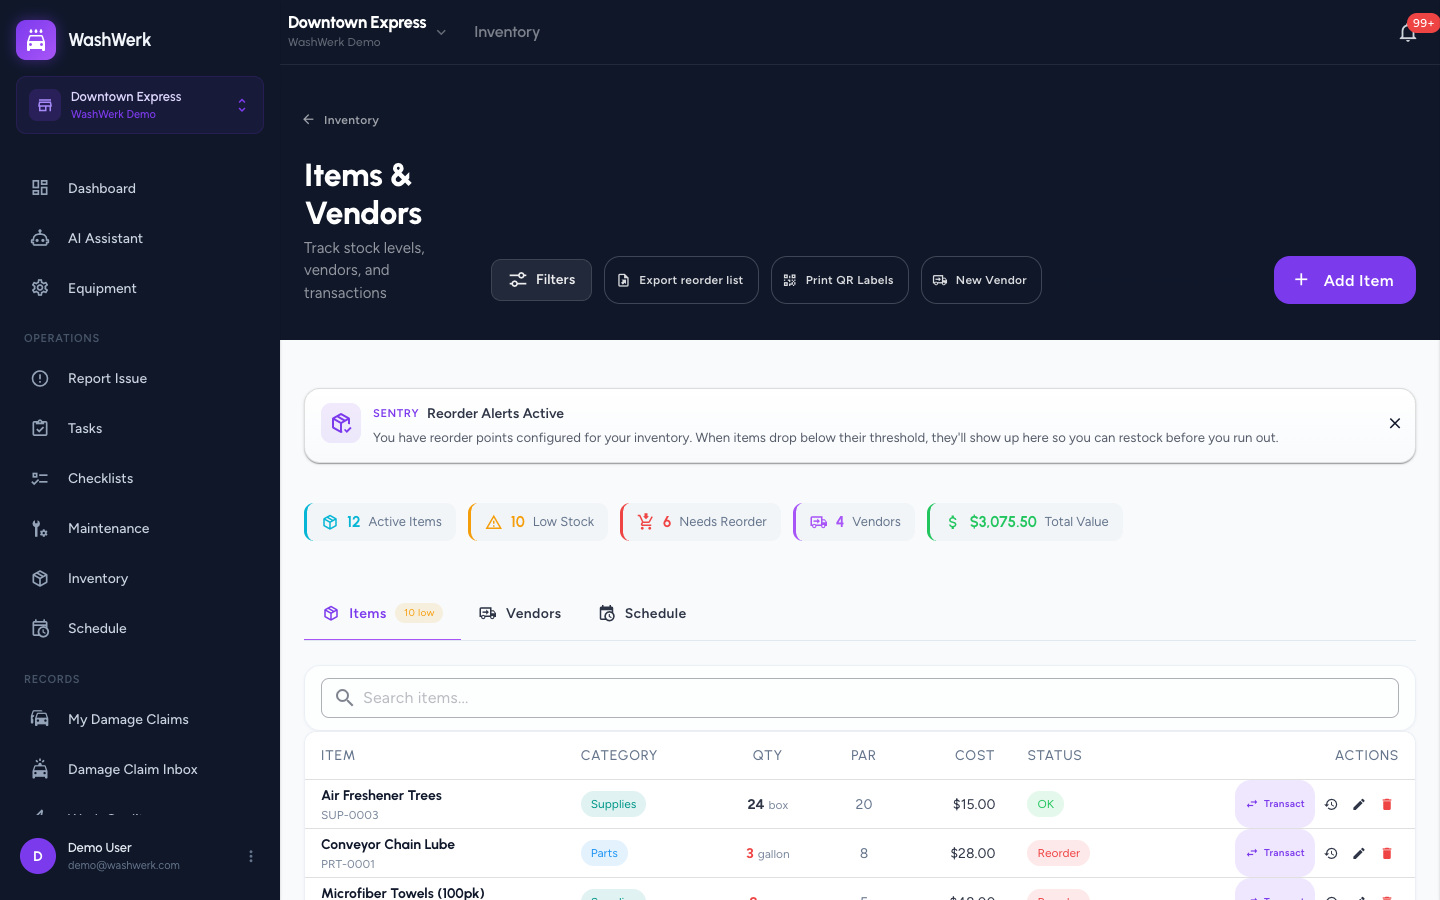Click the Filters sliders icon
Screen dimensions: 1440x900
pyautogui.click(x=518, y=280)
